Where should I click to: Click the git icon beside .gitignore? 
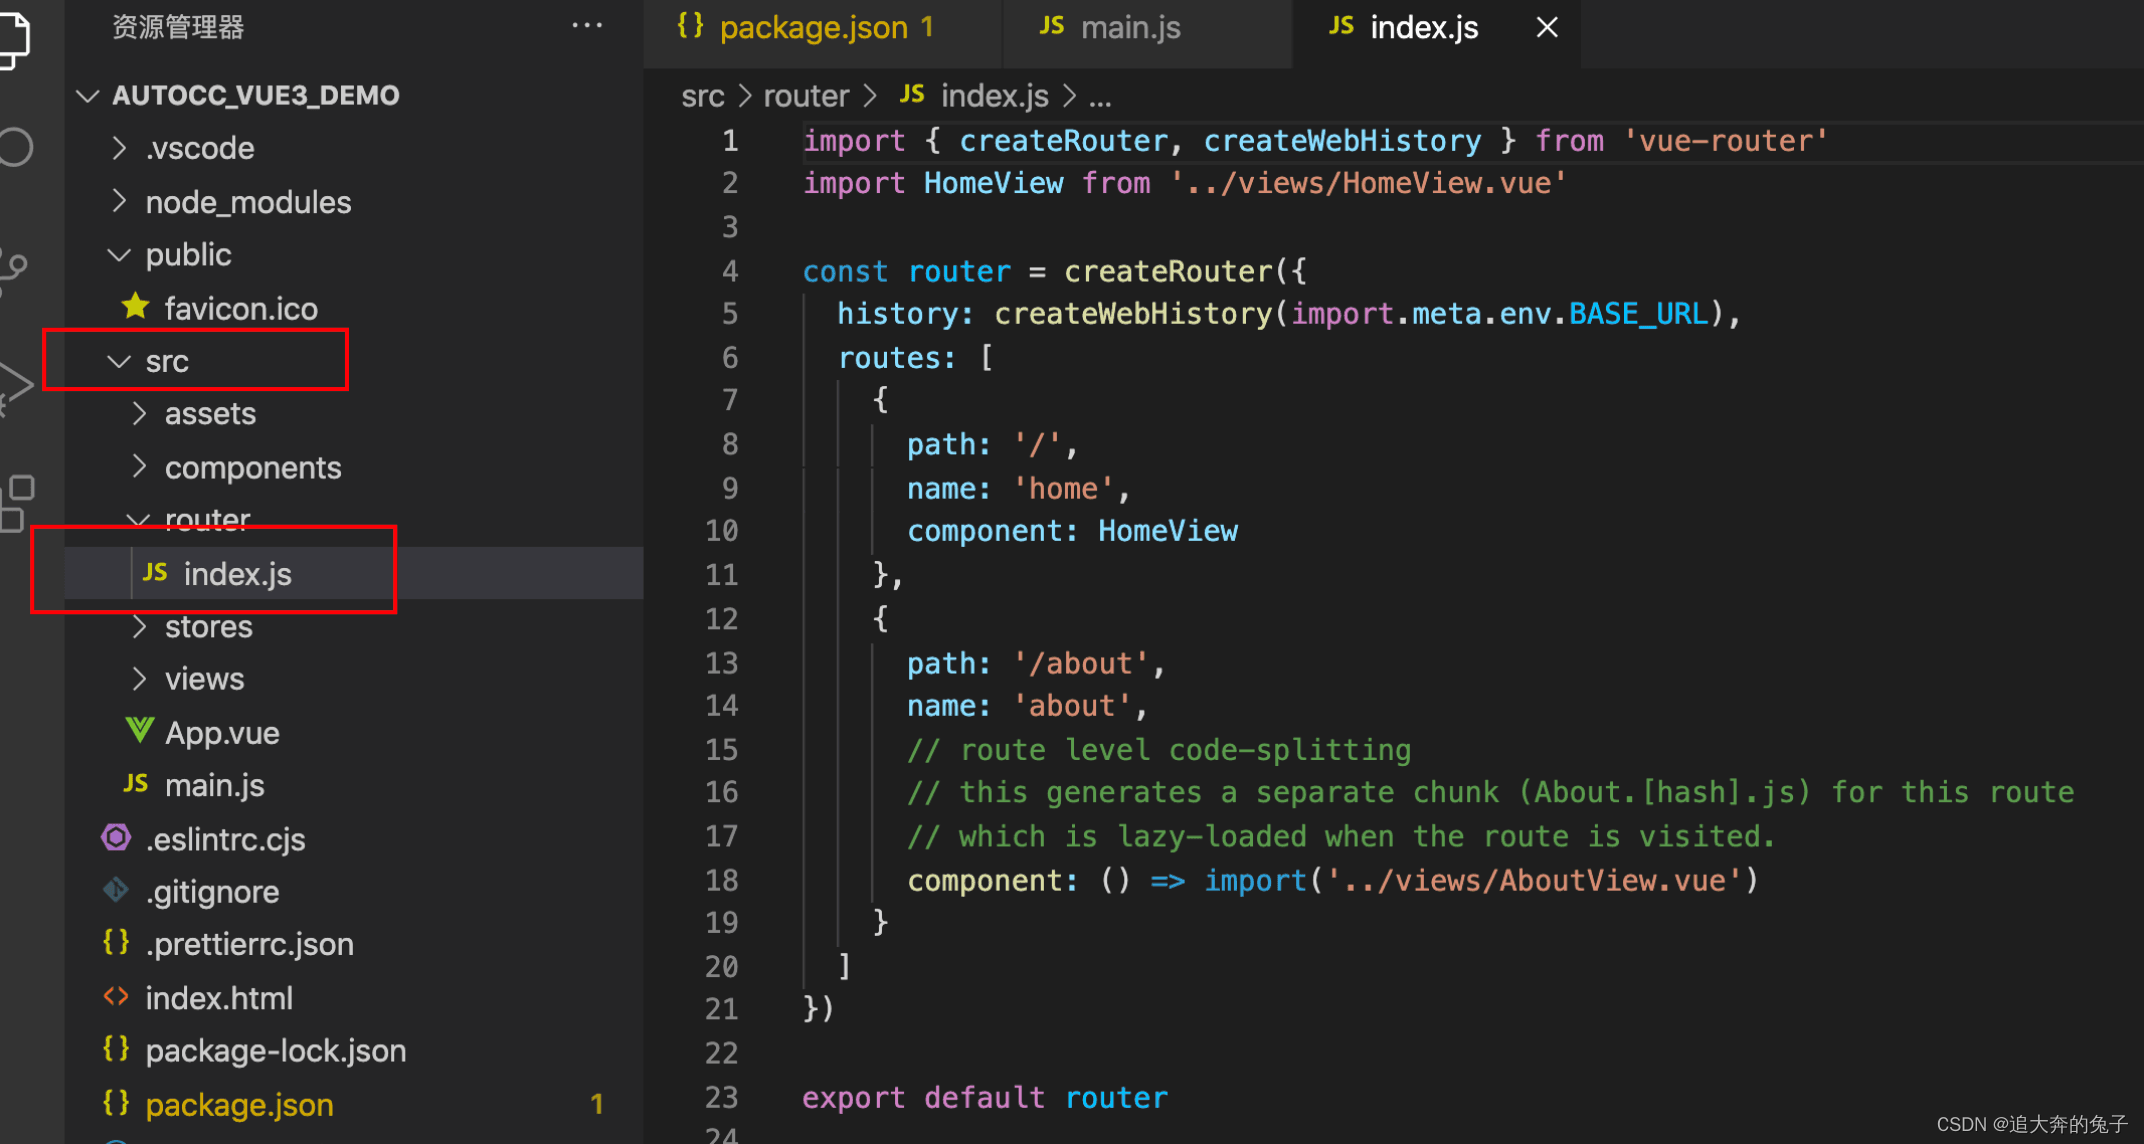(x=116, y=889)
